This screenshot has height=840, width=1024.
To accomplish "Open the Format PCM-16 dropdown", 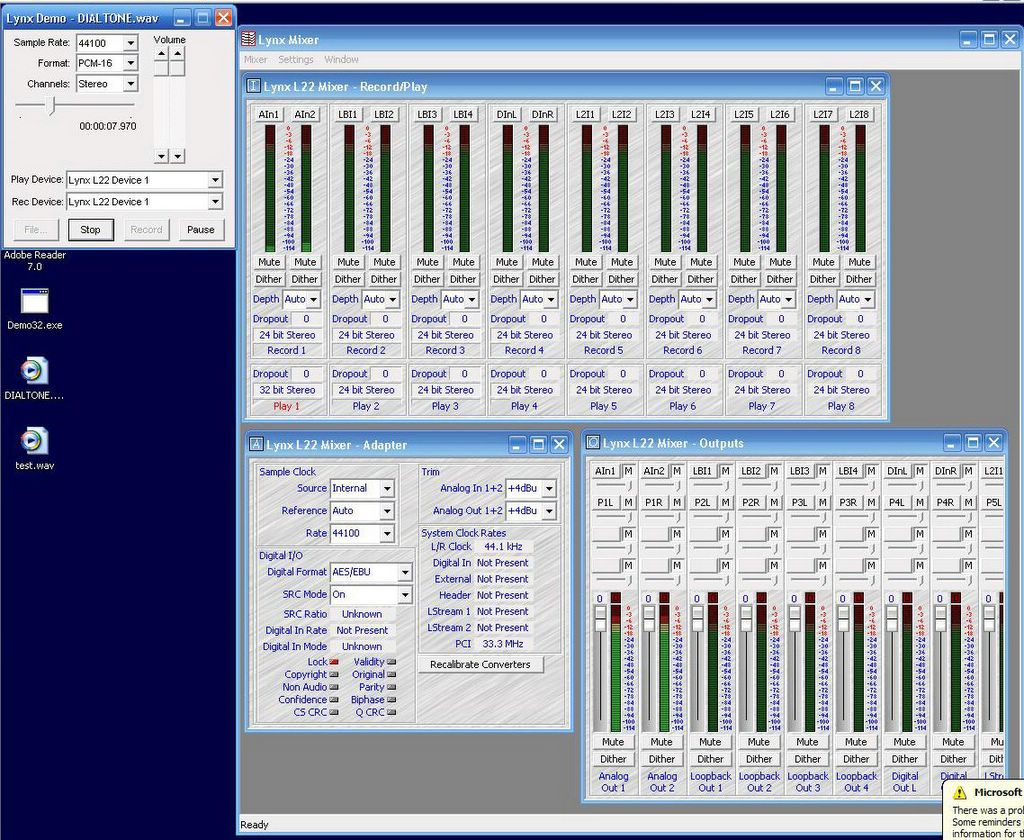I will (x=131, y=63).
